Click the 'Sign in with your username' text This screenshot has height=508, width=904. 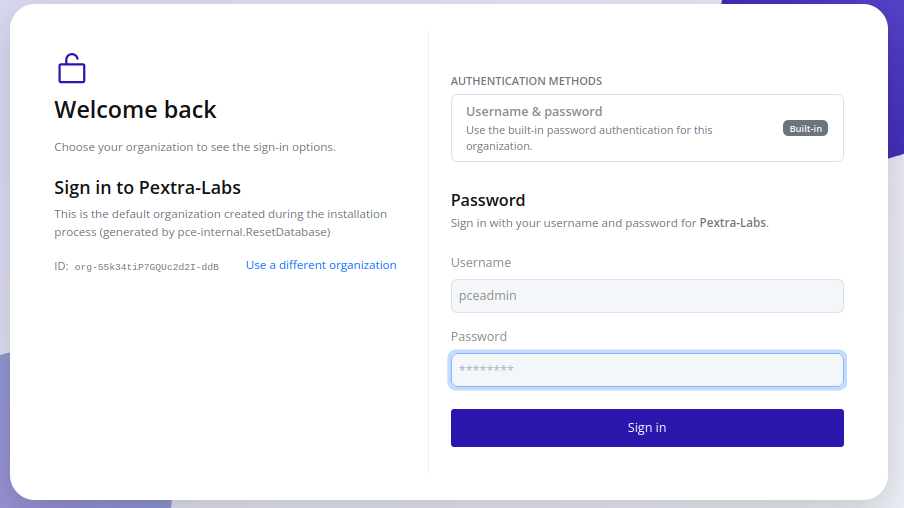(x=573, y=223)
